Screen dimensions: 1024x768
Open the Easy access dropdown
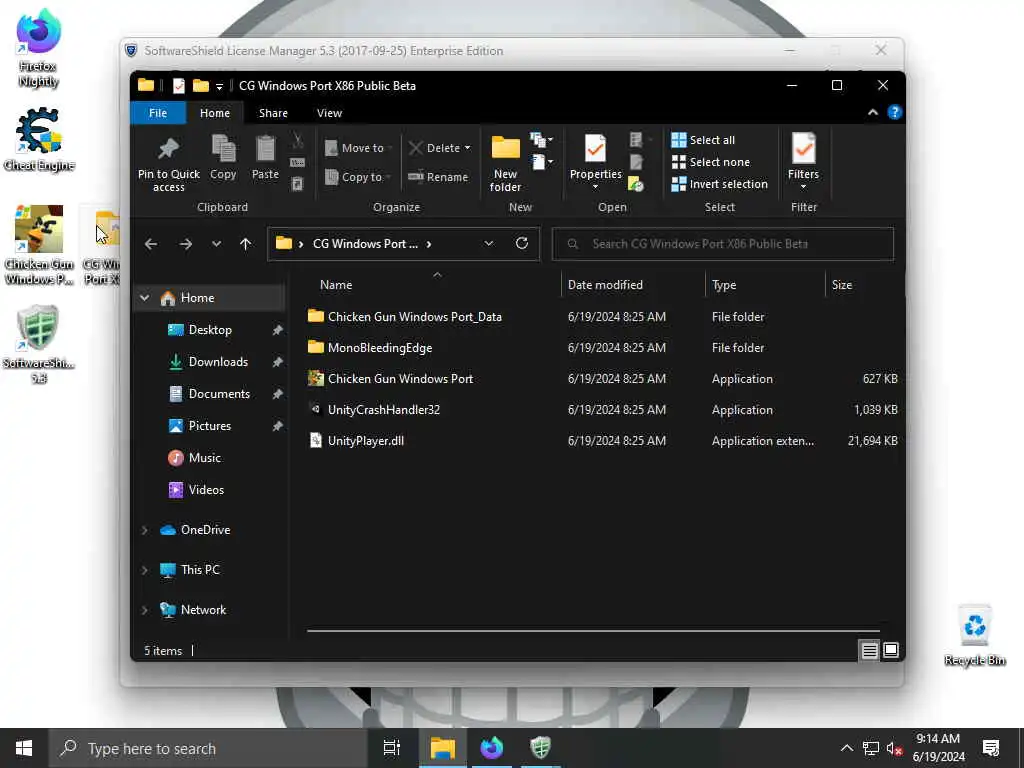541,162
